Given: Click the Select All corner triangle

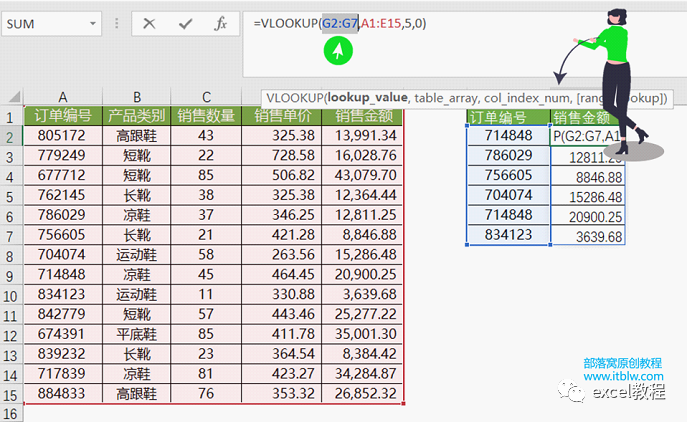Looking at the screenshot, I should (13, 97).
